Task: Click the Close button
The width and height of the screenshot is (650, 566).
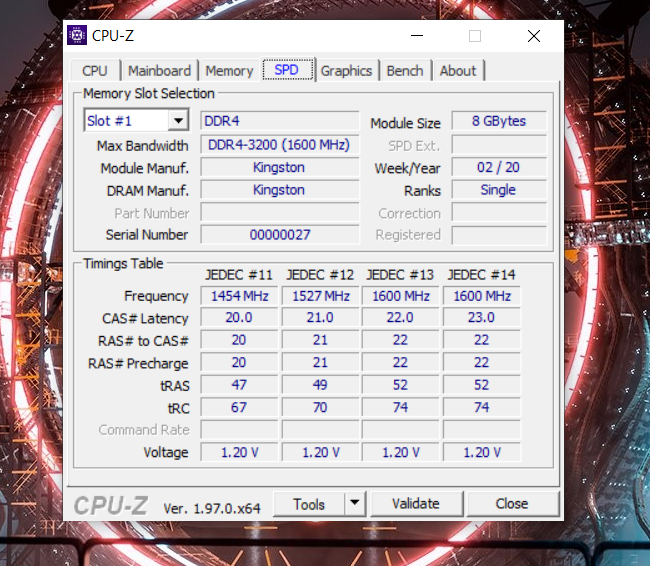Action: click(x=512, y=504)
